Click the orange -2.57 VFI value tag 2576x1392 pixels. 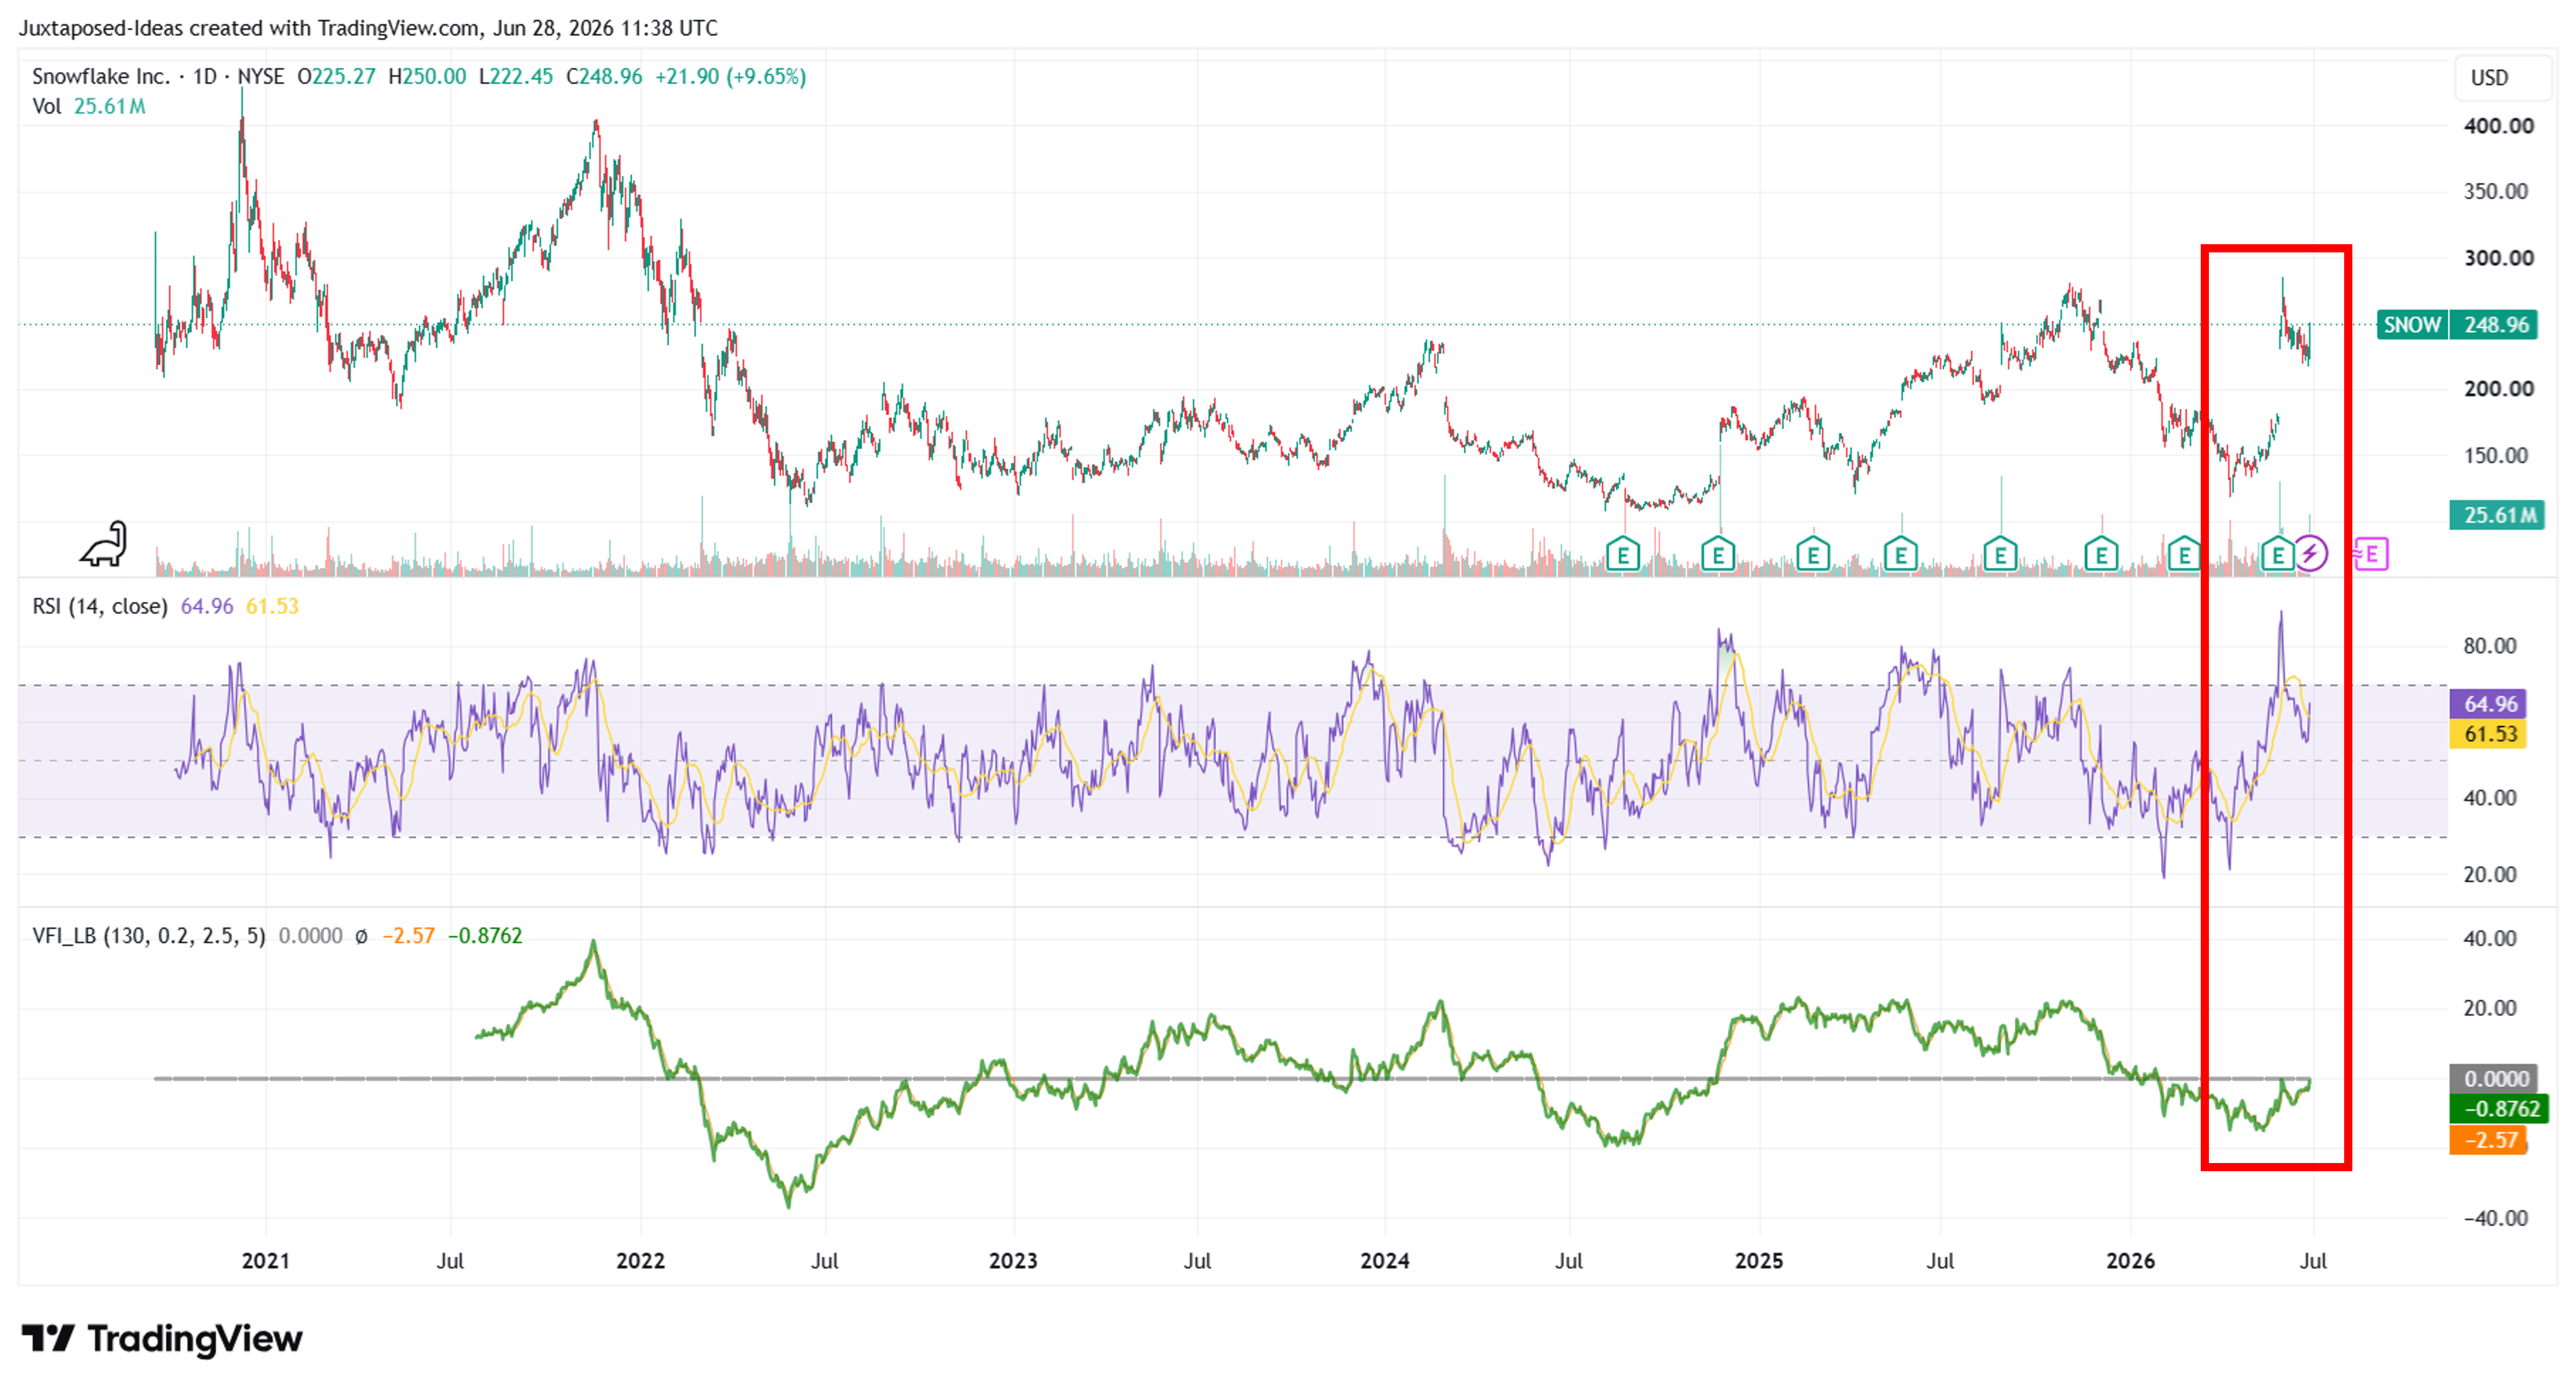click(x=2489, y=1140)
